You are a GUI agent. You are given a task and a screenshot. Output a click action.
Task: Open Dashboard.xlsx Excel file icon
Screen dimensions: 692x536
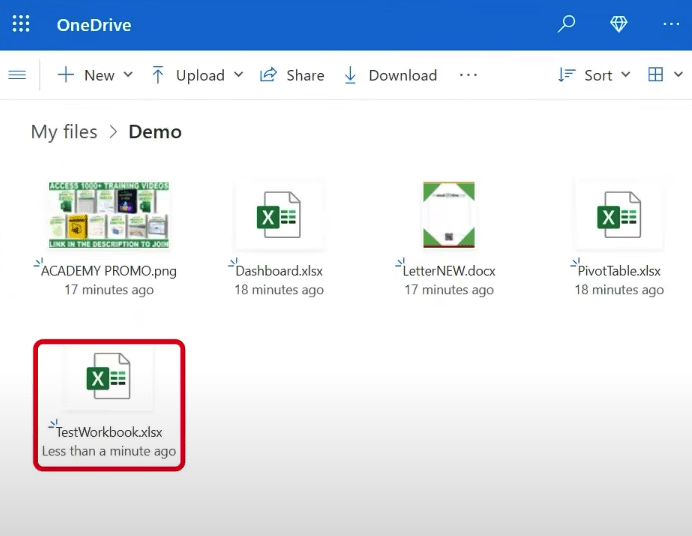coord(279,215)
